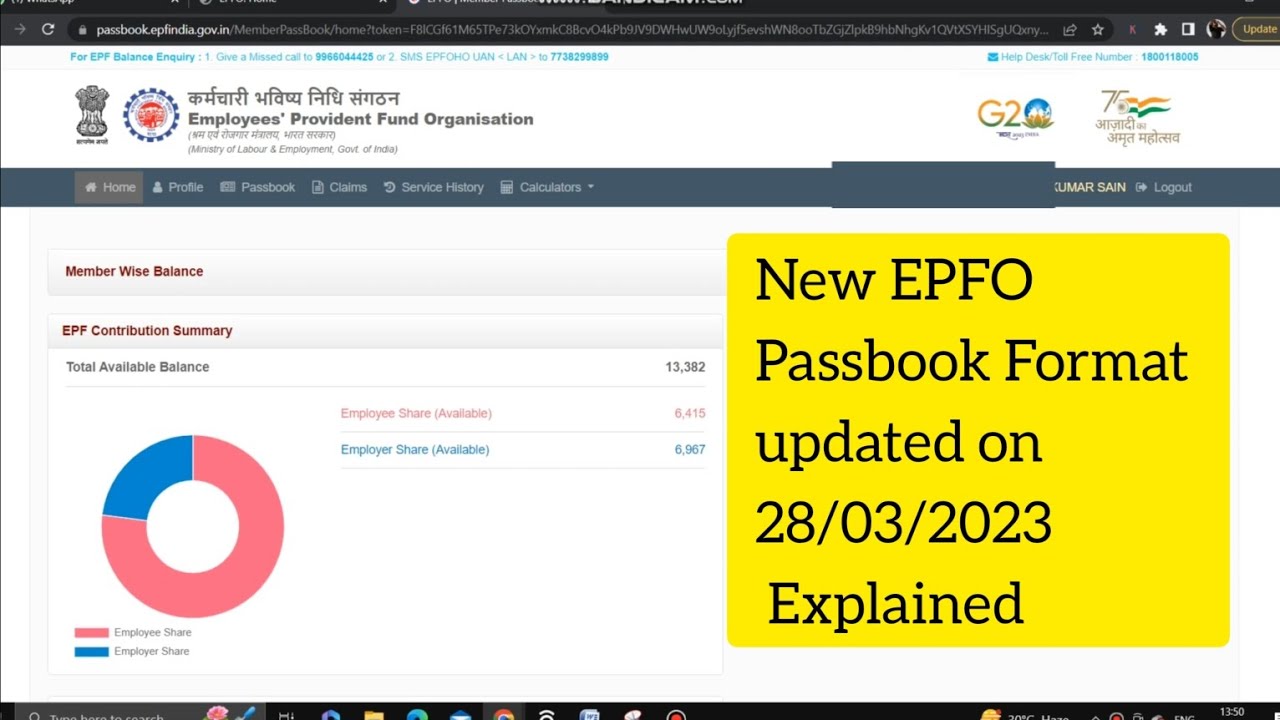
Task: Click the Employee Share amount 6,415
Action: click(690, 413)
